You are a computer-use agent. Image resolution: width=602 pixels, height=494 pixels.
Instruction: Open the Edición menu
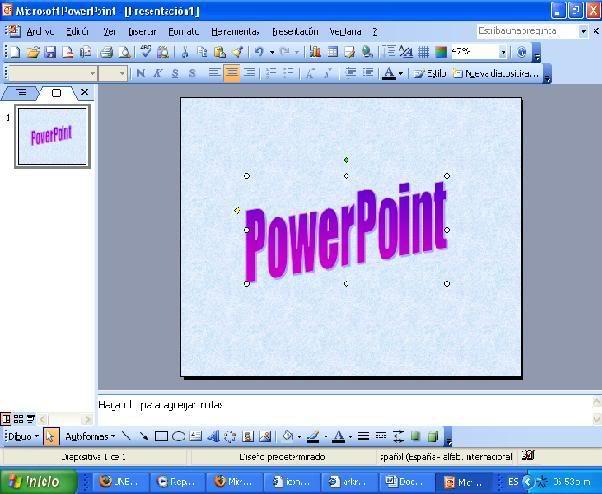(77, 31)
